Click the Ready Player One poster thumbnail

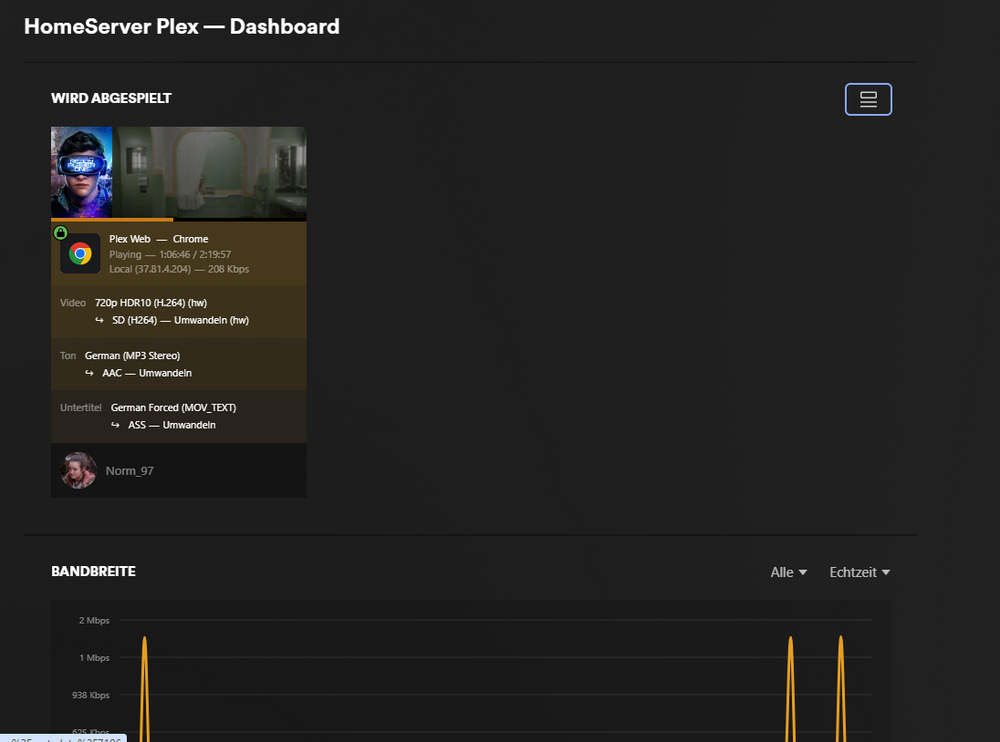82,172
